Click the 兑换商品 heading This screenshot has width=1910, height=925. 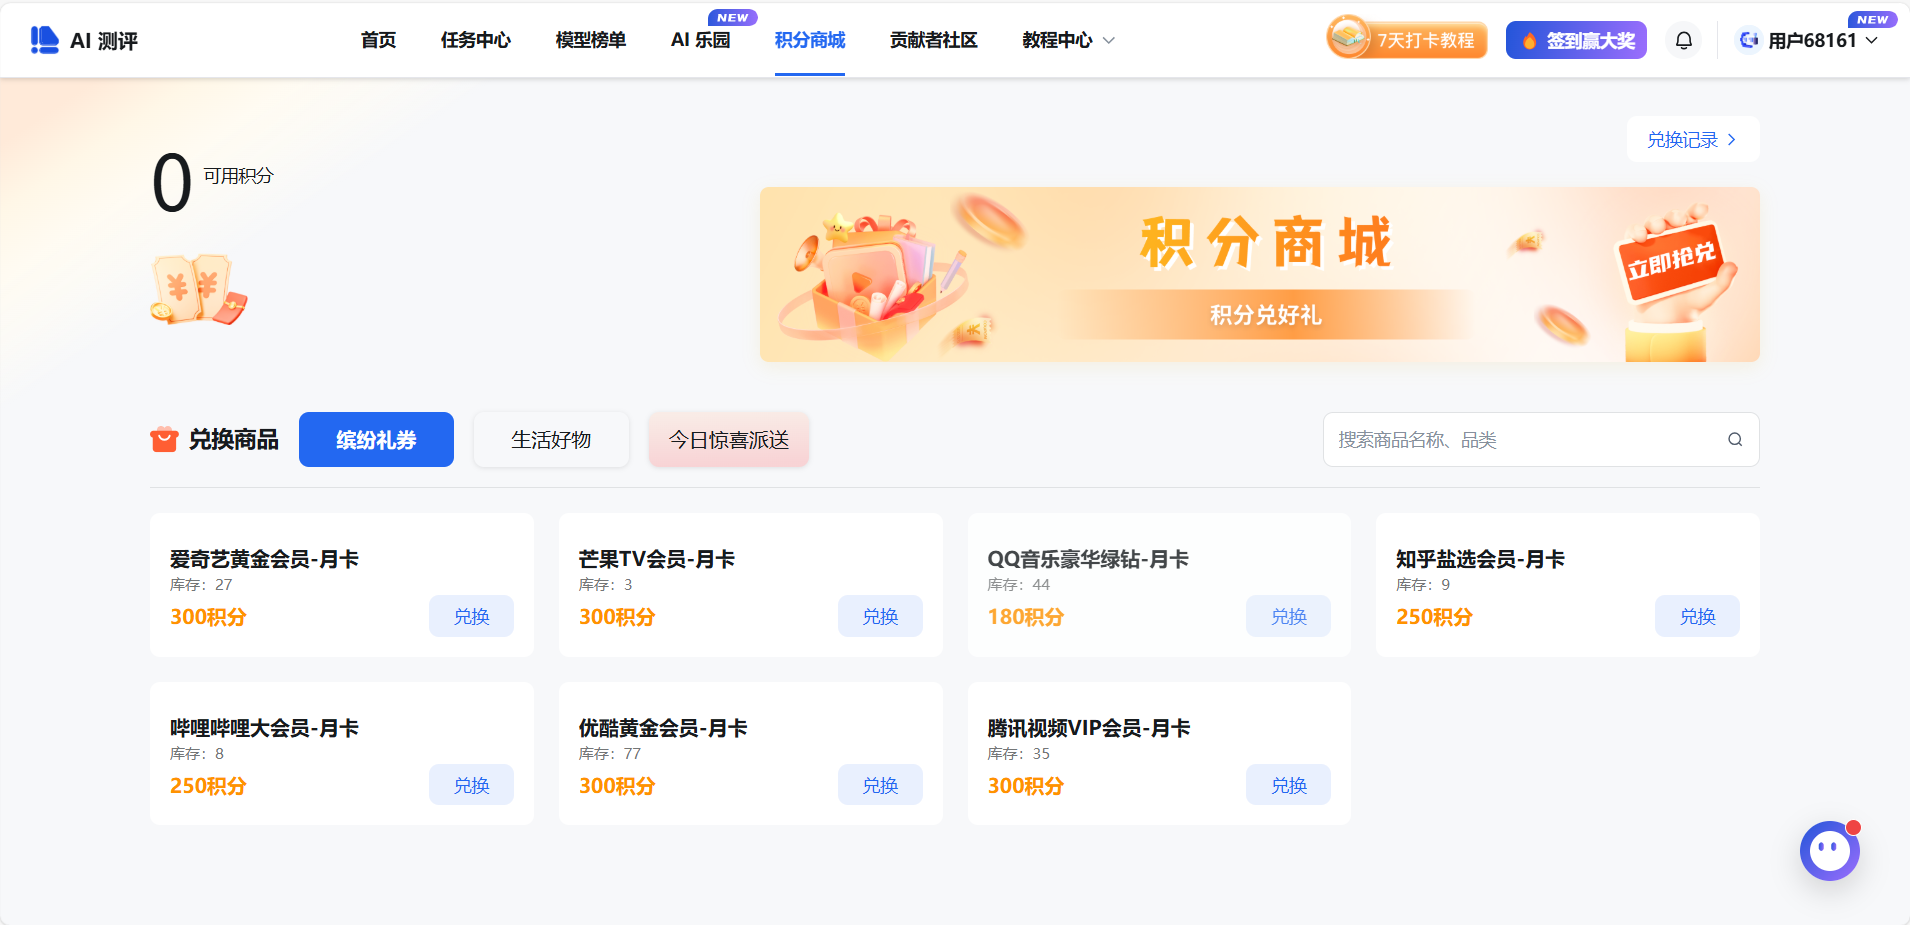234,439
